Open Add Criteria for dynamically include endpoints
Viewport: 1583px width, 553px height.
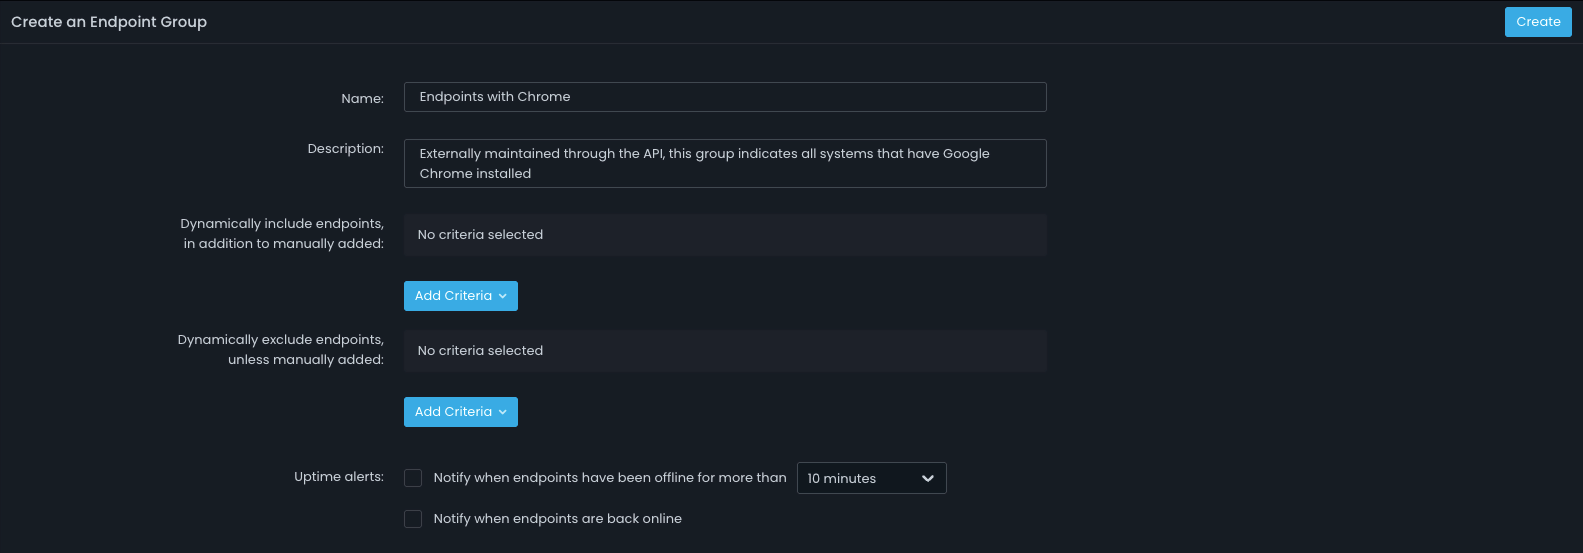coord(460,296)
